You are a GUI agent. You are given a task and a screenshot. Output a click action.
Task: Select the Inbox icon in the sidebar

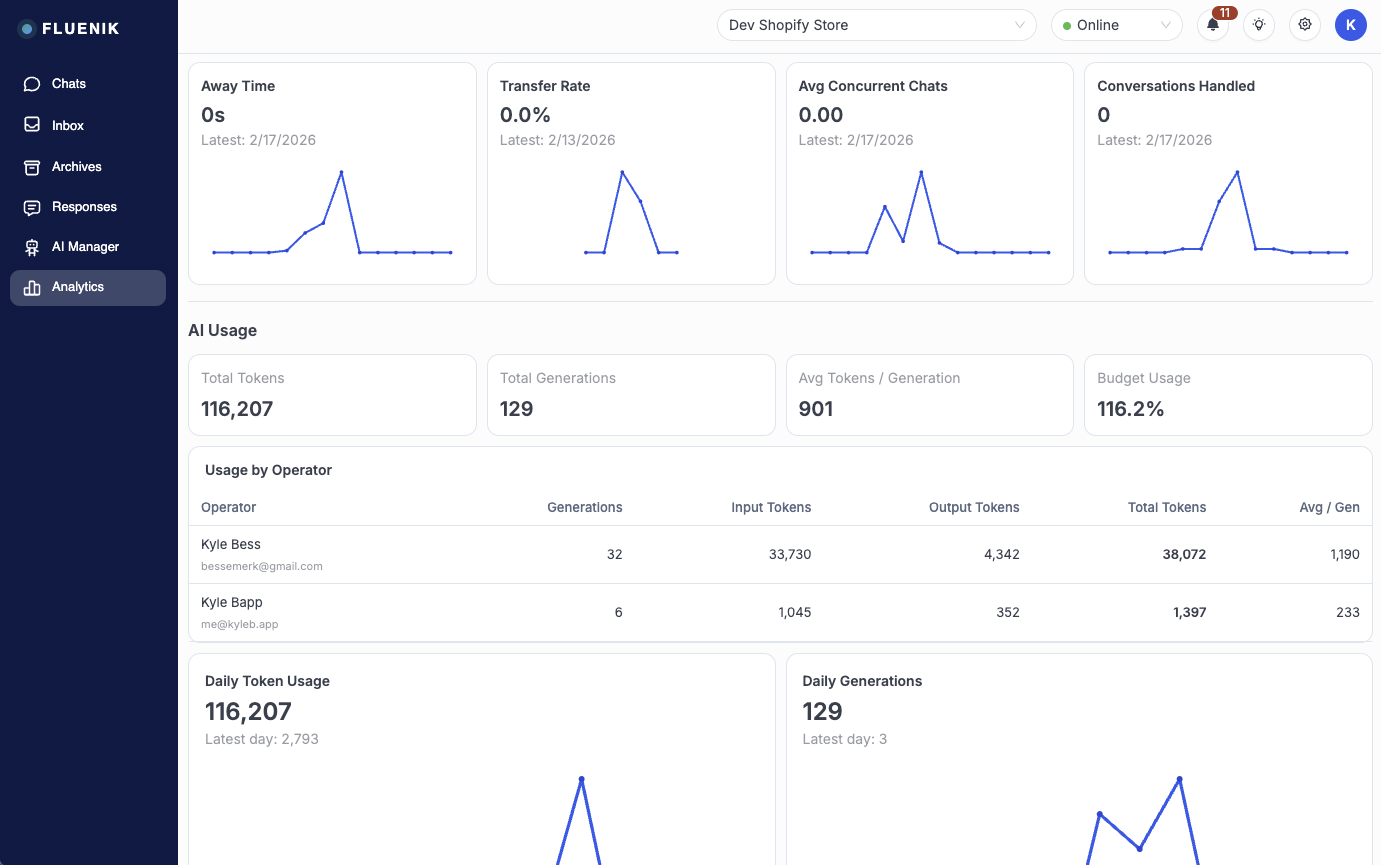click(x=31, y=124)
